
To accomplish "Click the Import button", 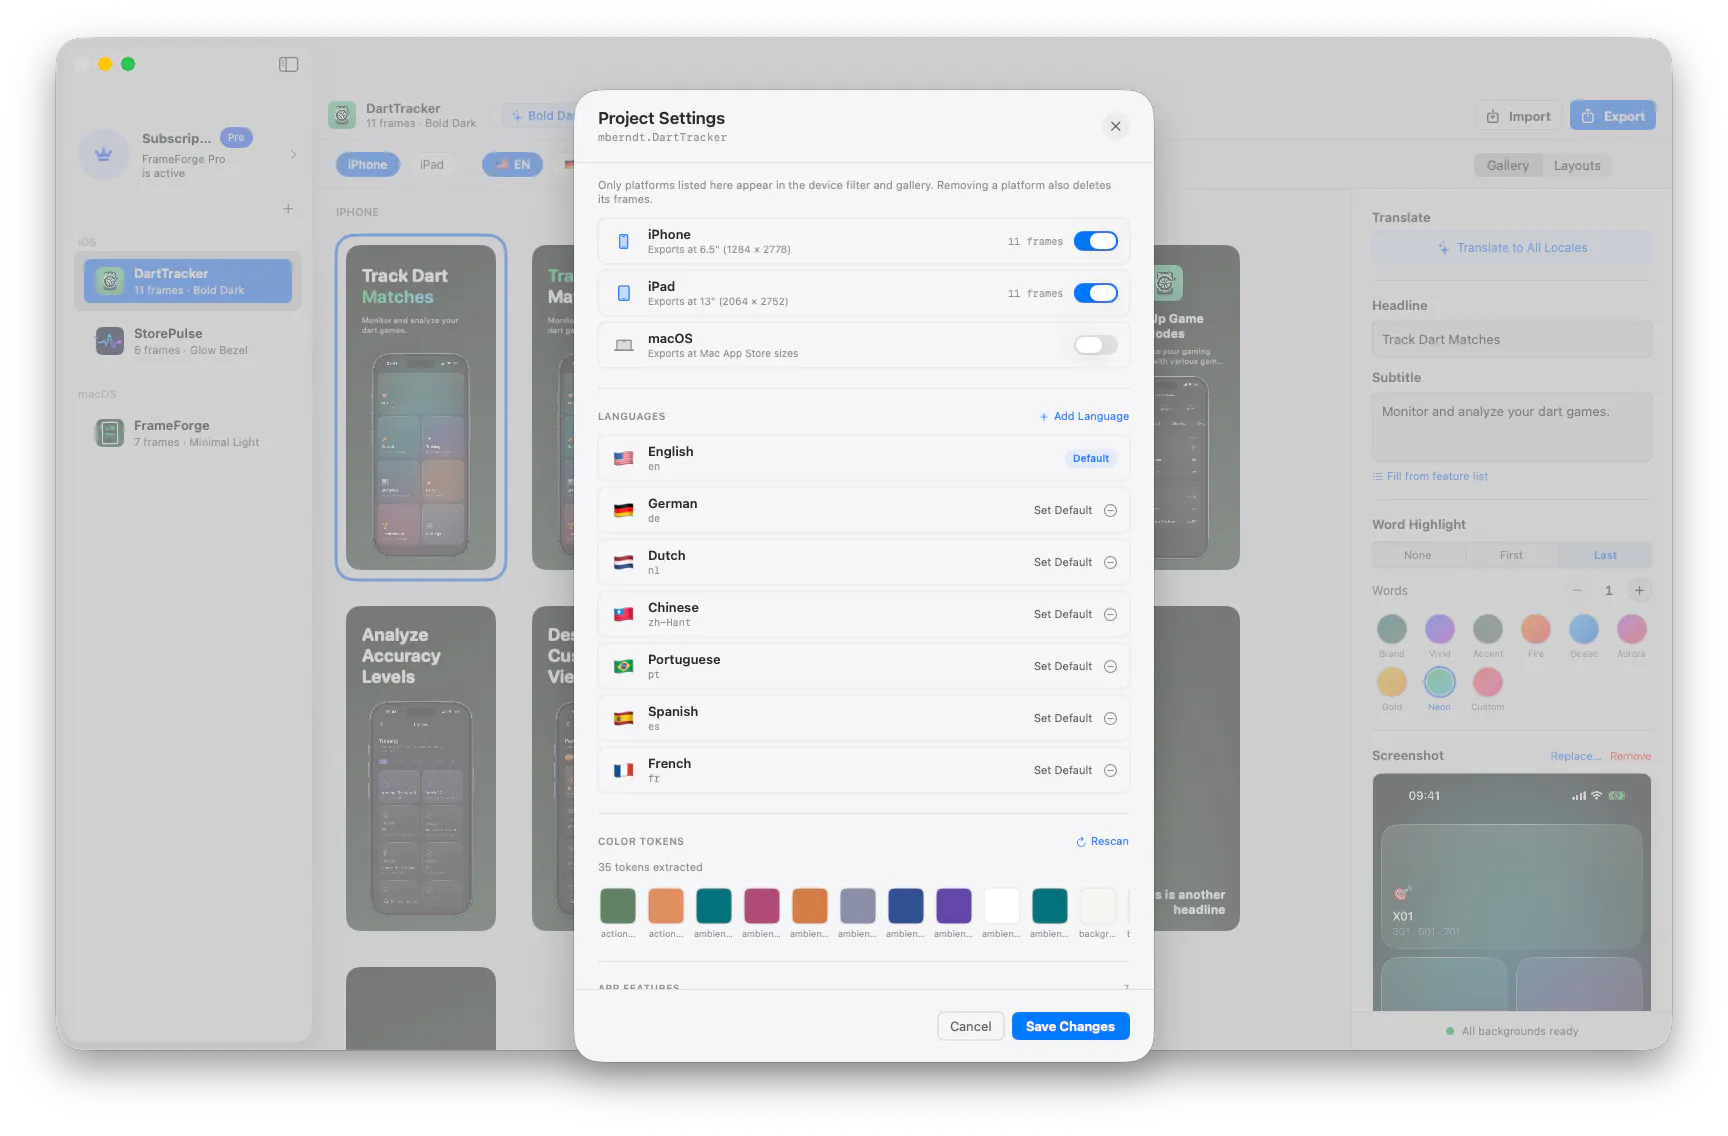I will pos(1518,116).
